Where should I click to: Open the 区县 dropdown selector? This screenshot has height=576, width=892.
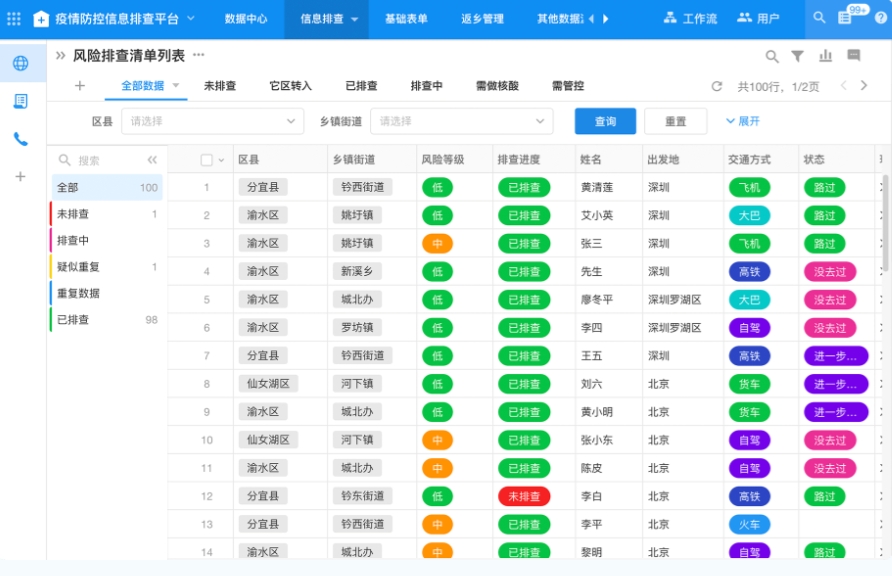(212, 121)
